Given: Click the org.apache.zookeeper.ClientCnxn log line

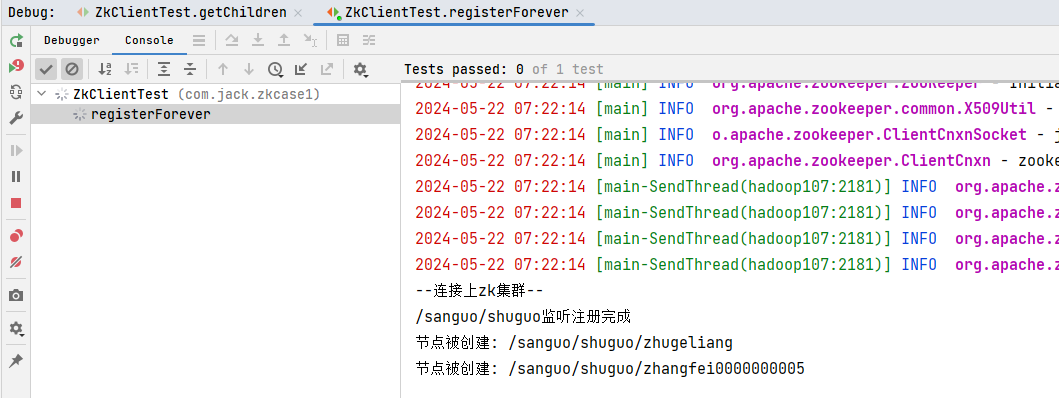Looking at the screenshot, I should [x=737, y=161].
